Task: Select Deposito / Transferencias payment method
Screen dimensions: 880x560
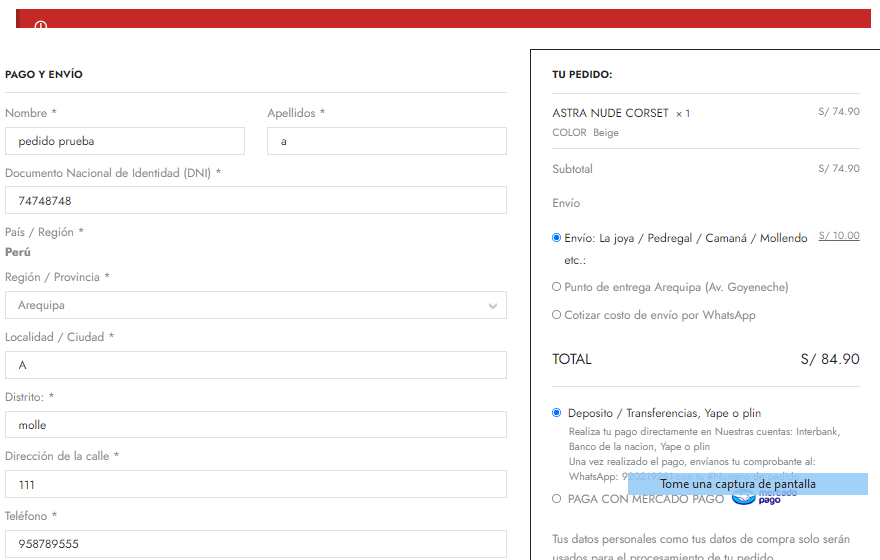Action: [x=556, y=413]
